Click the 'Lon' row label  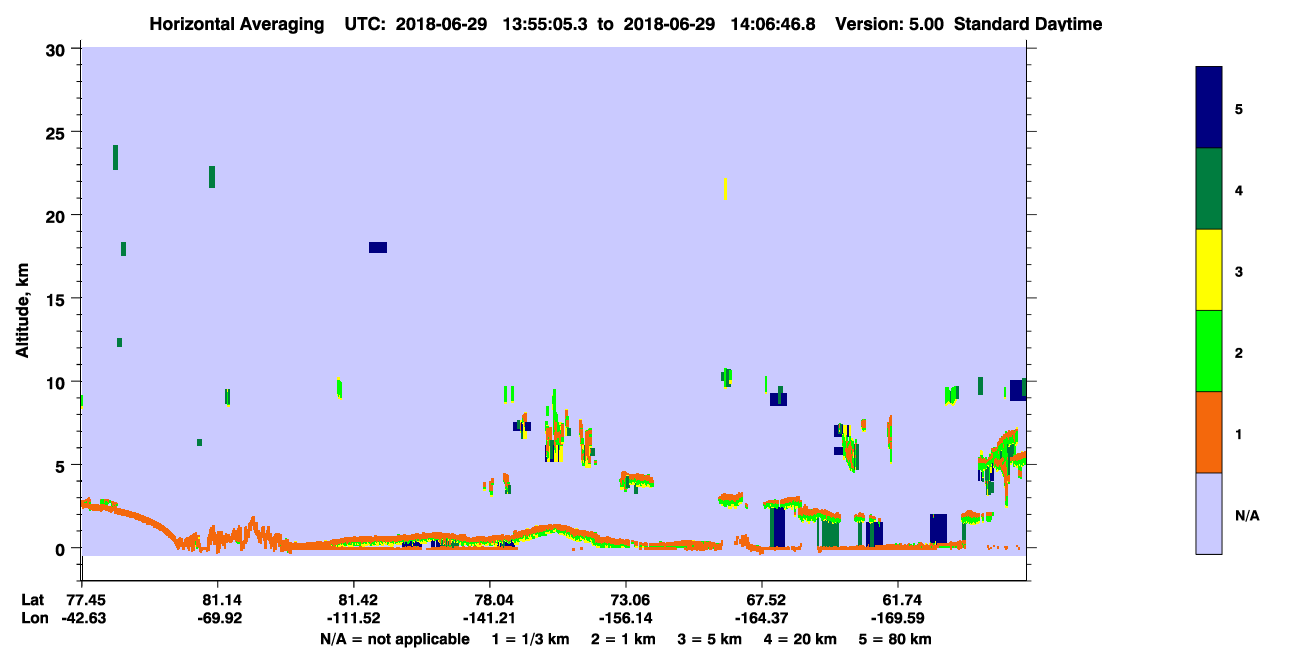(33, 618)
